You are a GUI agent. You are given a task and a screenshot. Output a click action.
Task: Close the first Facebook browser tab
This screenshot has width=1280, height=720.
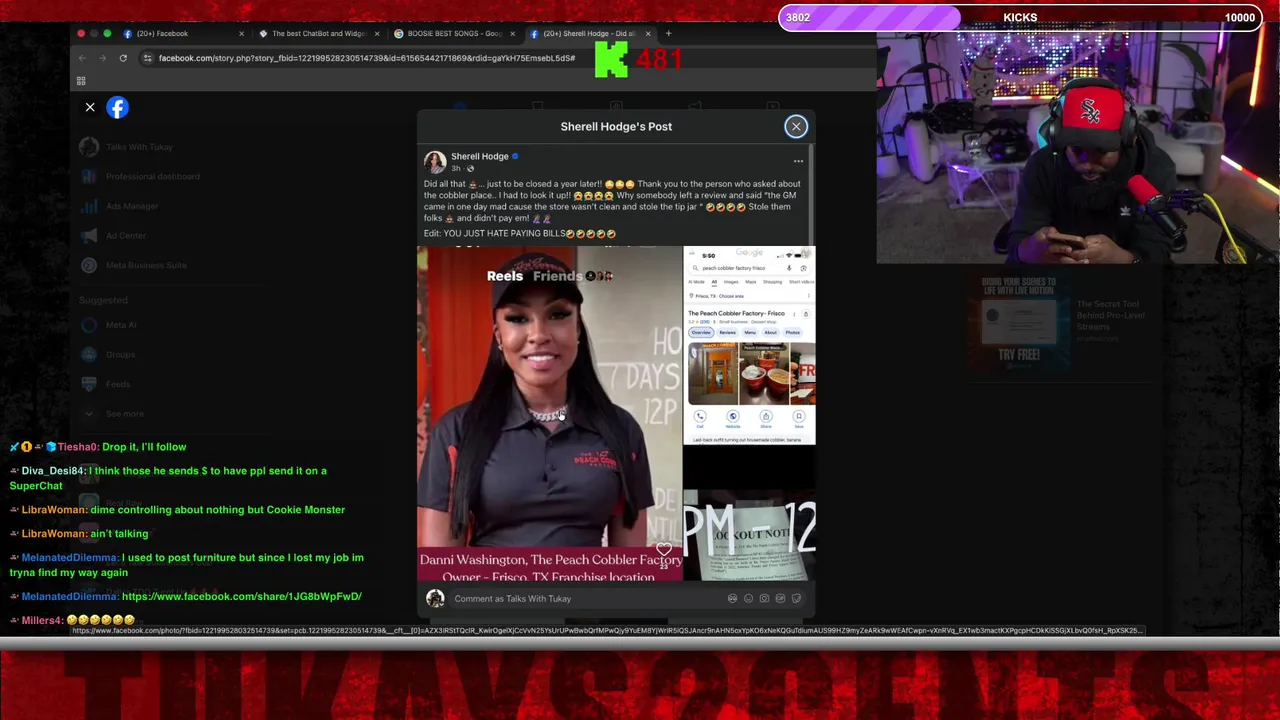click(241, 33)
